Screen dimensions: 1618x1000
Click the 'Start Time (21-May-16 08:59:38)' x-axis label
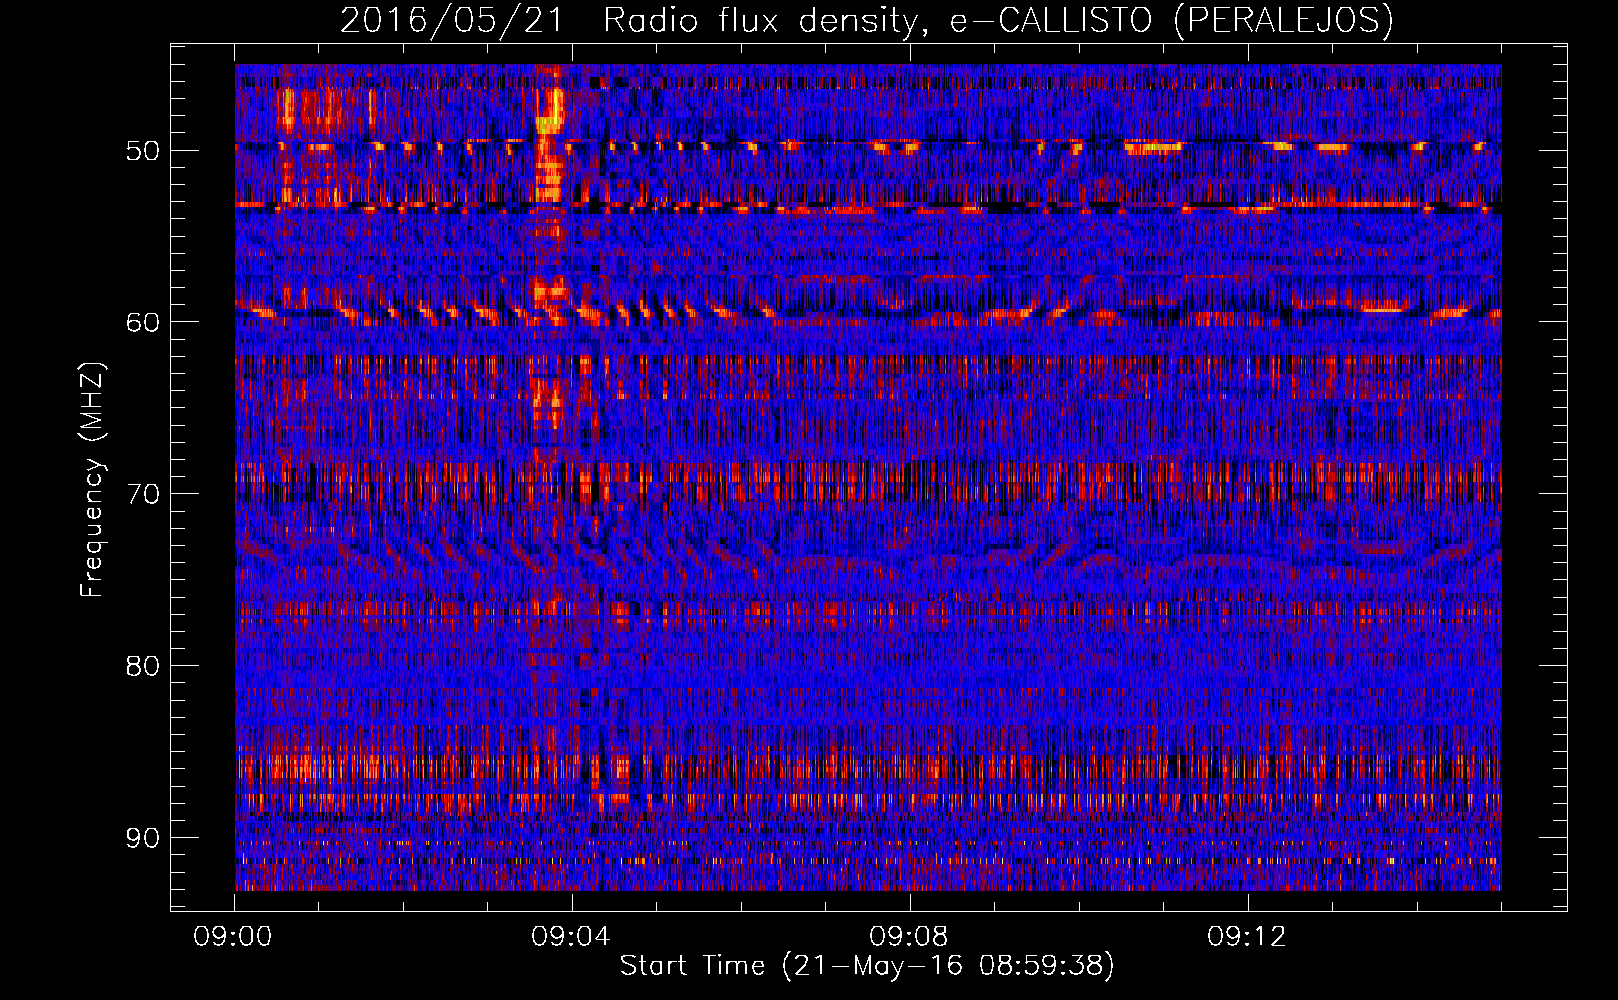click(867, 966)
